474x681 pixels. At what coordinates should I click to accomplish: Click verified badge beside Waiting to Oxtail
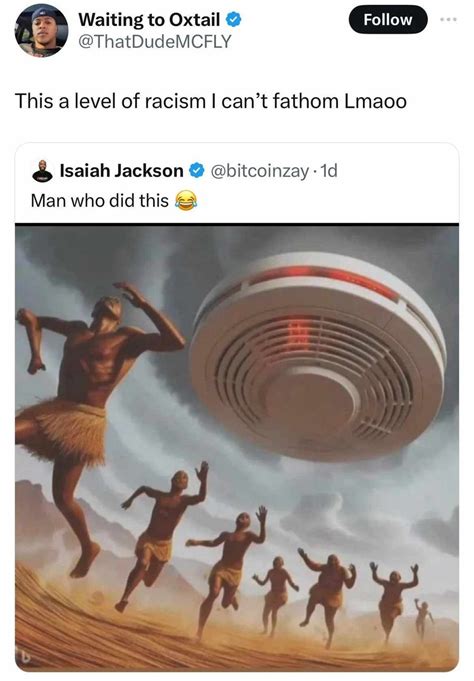234,20
